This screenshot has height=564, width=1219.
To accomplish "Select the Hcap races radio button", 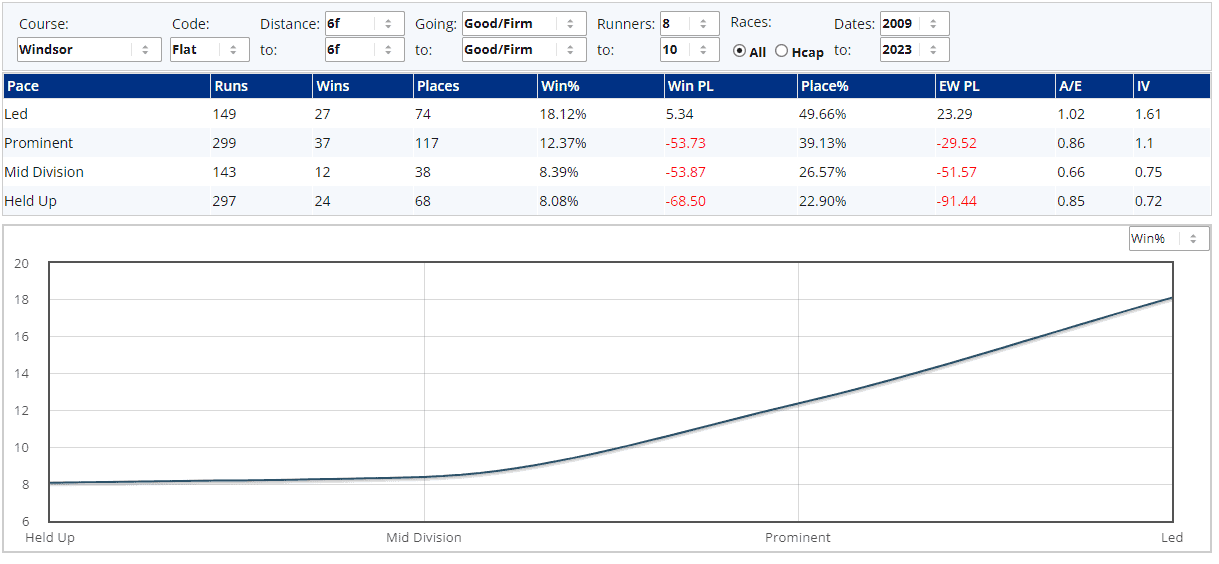I will pos(782,52).
